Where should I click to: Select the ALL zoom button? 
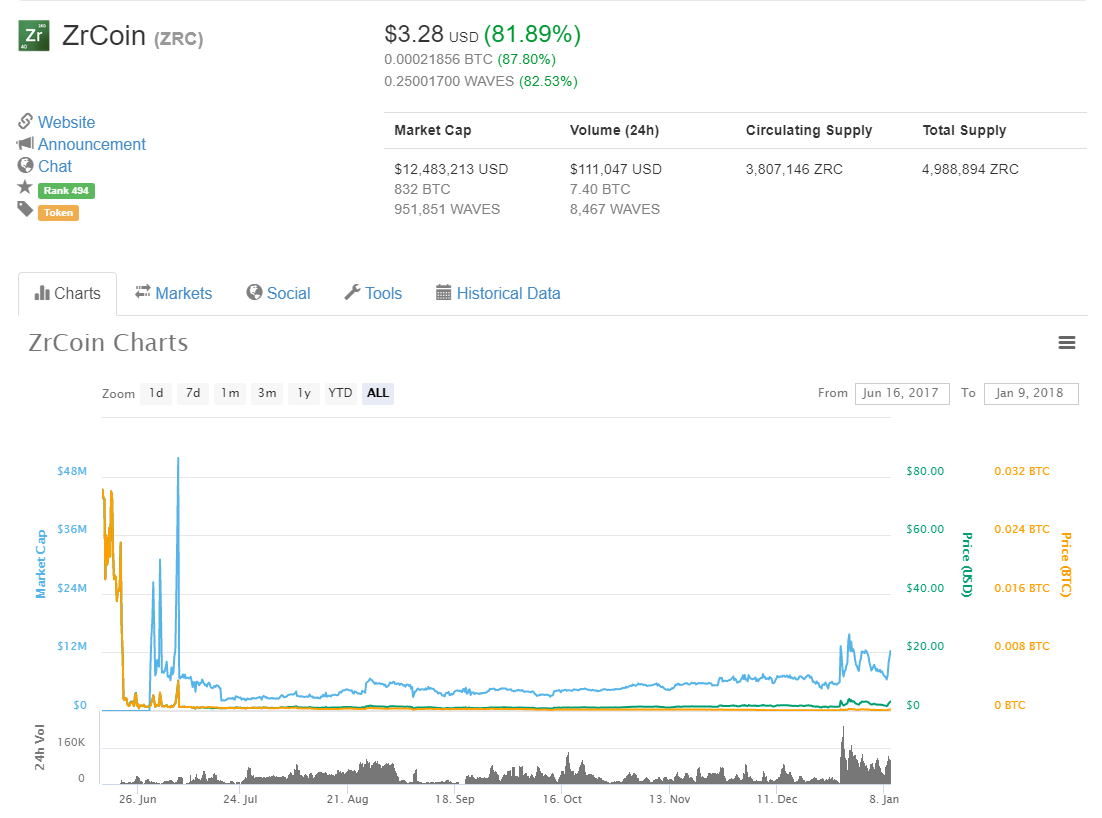[x=377, y=393]
